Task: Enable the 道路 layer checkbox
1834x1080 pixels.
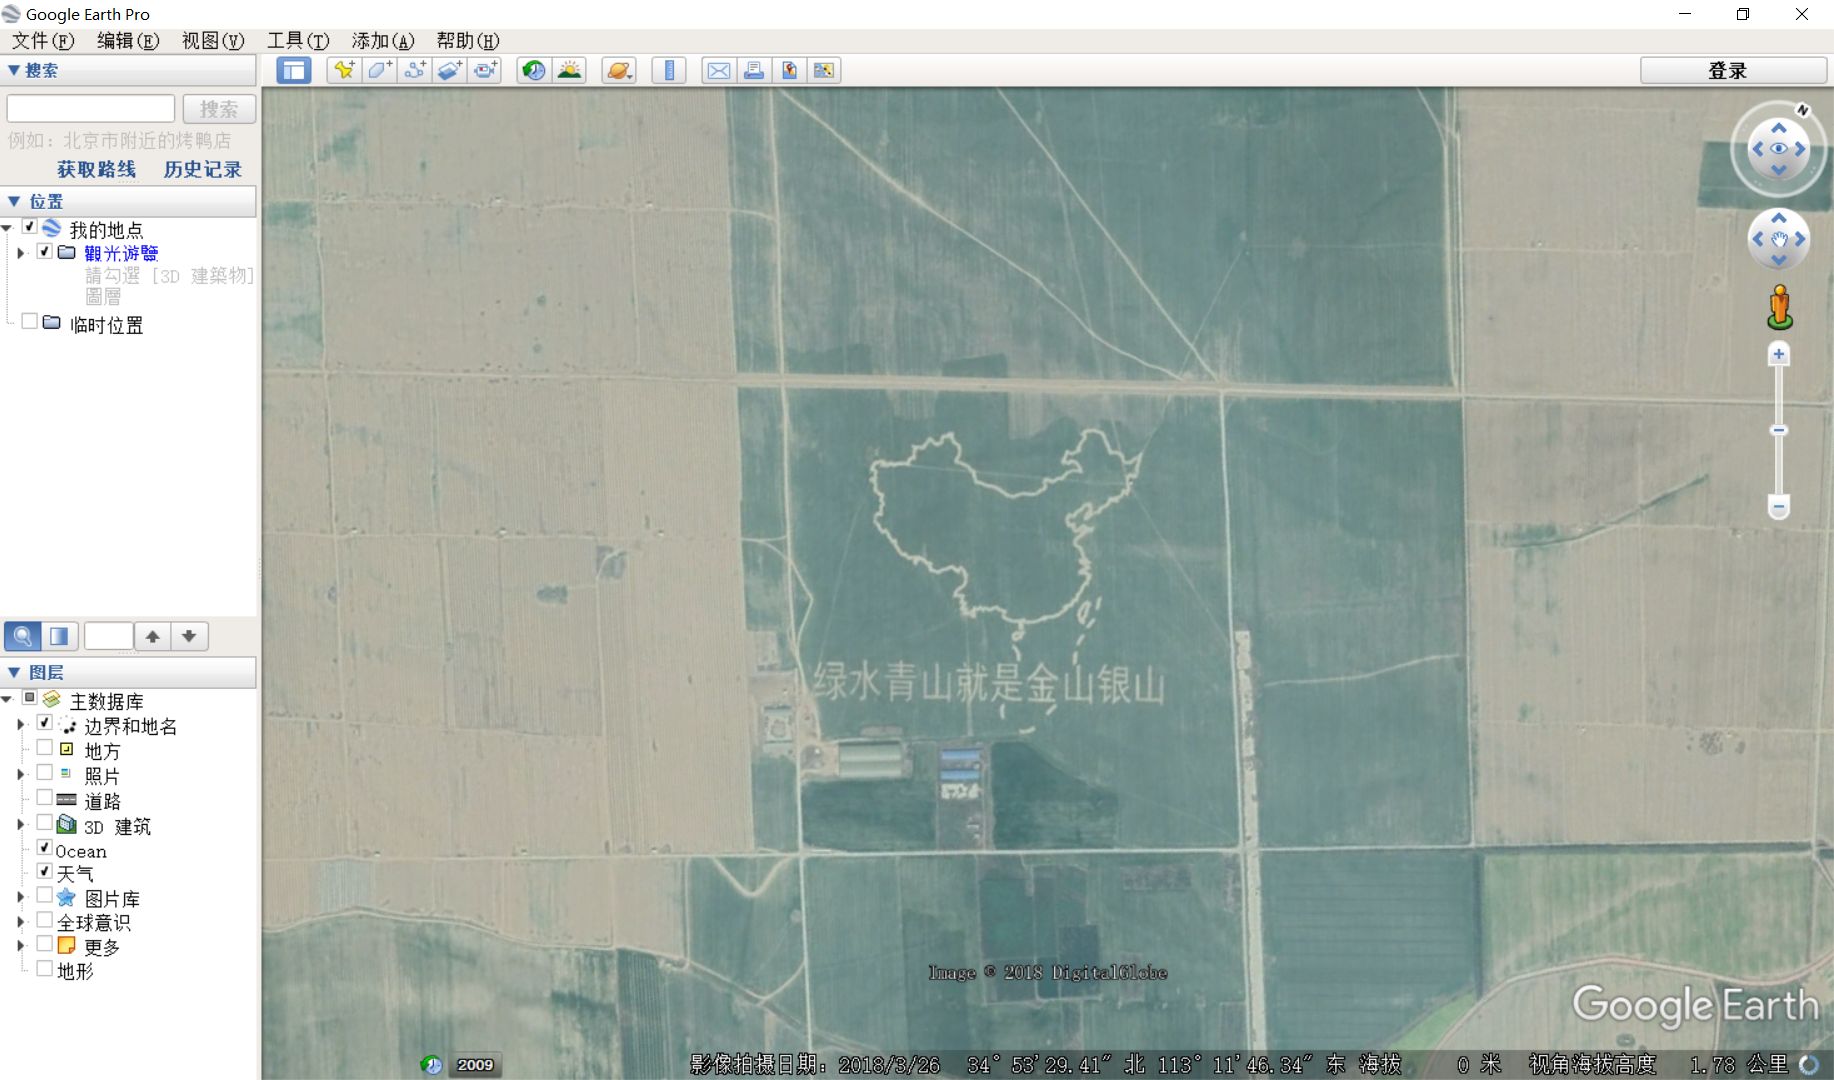Action: point(45,797)
